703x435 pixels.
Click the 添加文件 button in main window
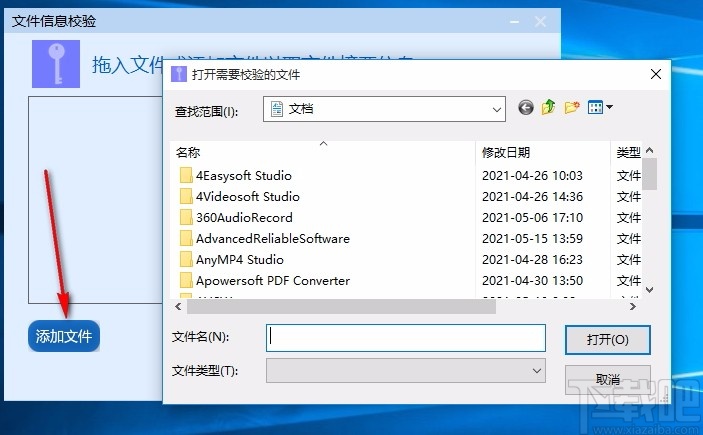pos(64,336)
